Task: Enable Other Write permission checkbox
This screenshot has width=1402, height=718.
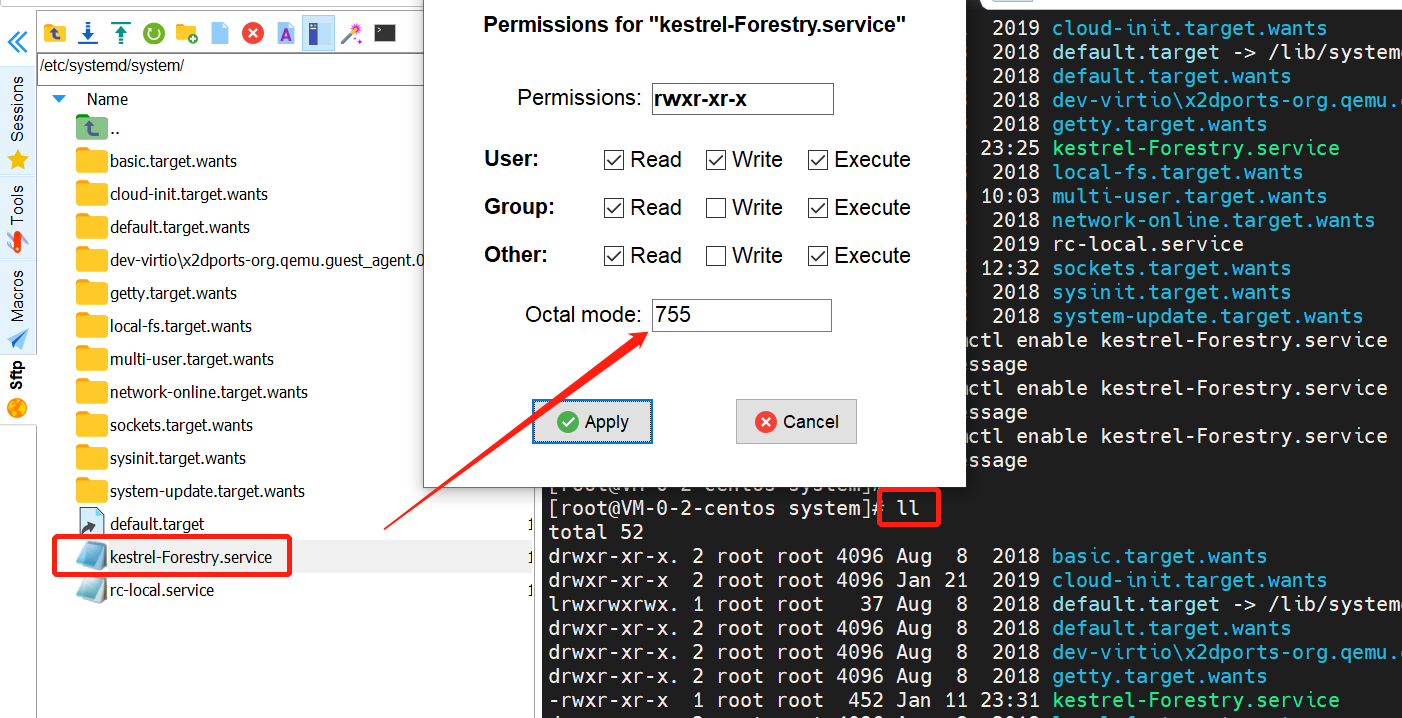Action: [716, 256]
